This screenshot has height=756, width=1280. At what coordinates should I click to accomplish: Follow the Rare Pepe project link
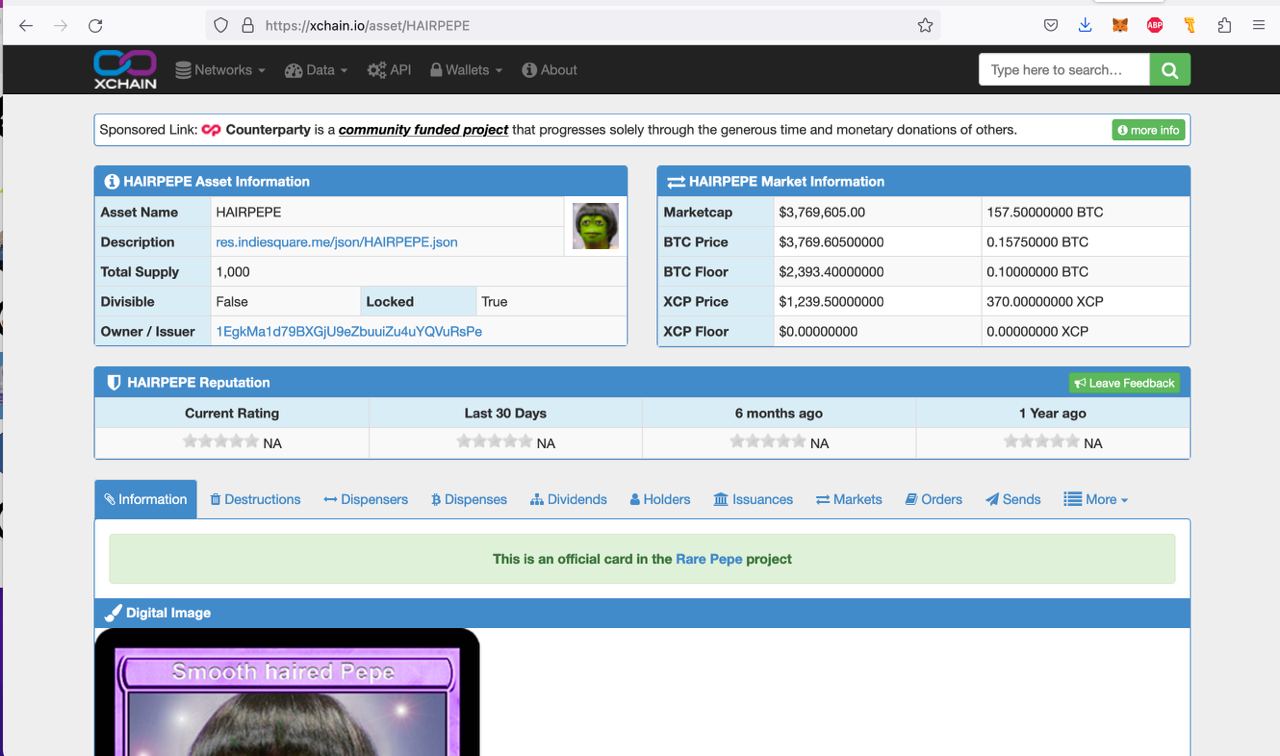click(709, 559)
